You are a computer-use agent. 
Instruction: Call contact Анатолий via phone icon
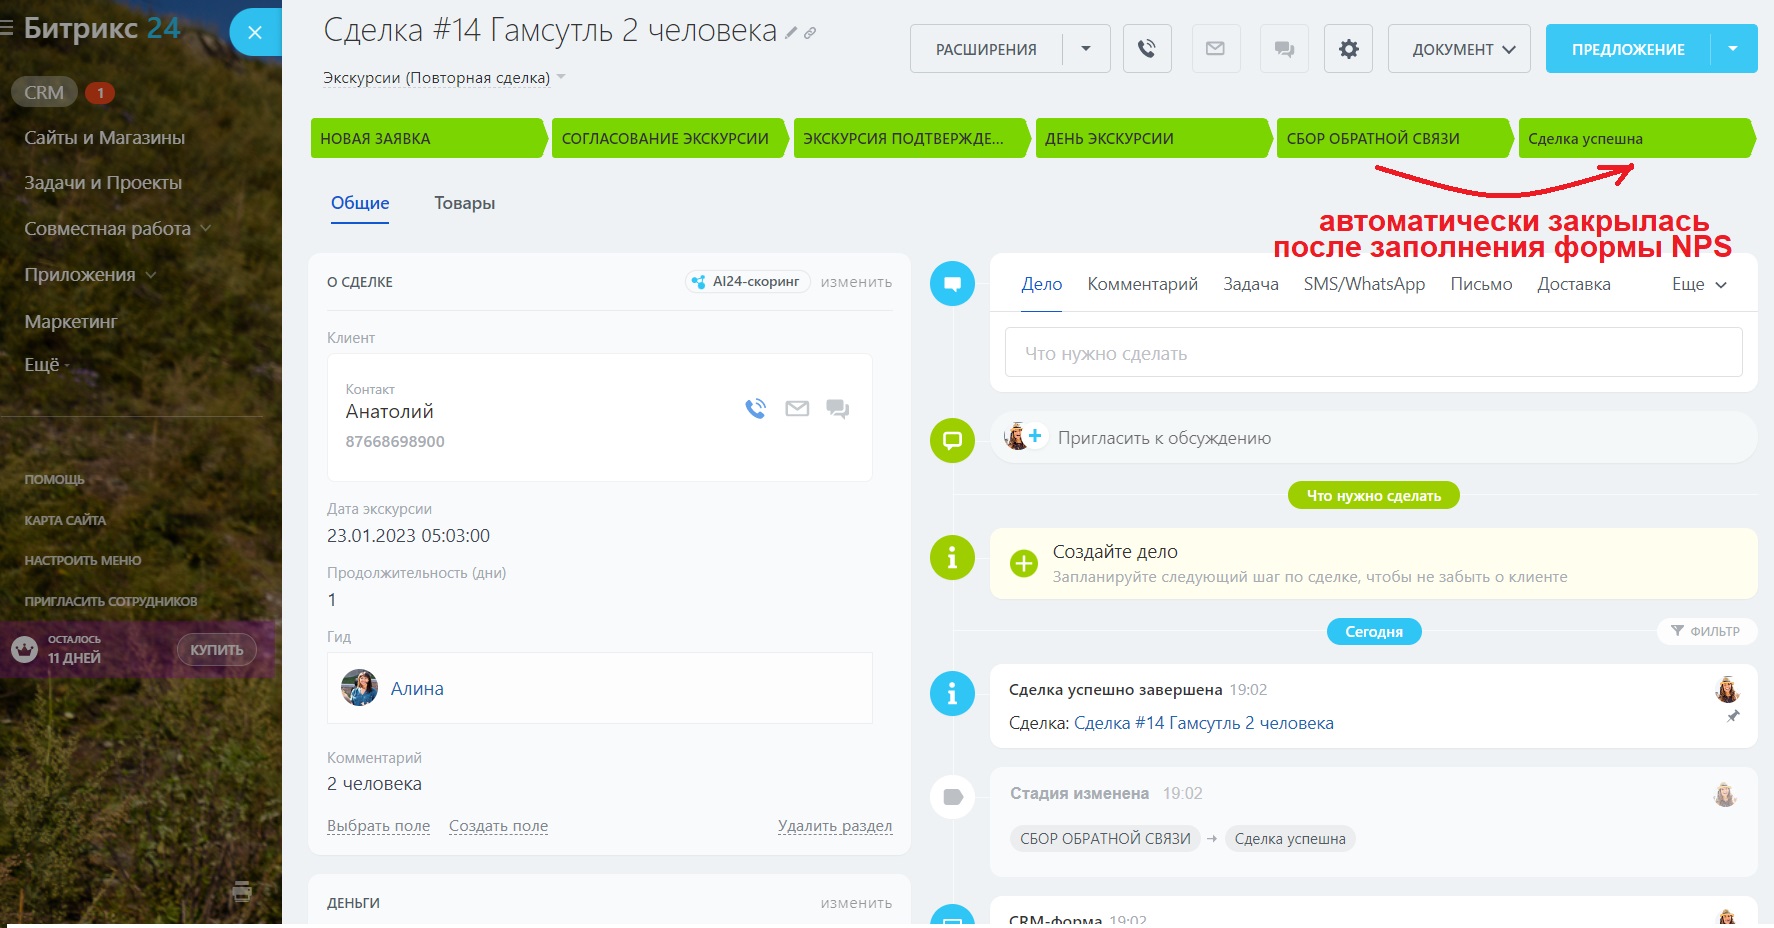[x=755, y=408]
